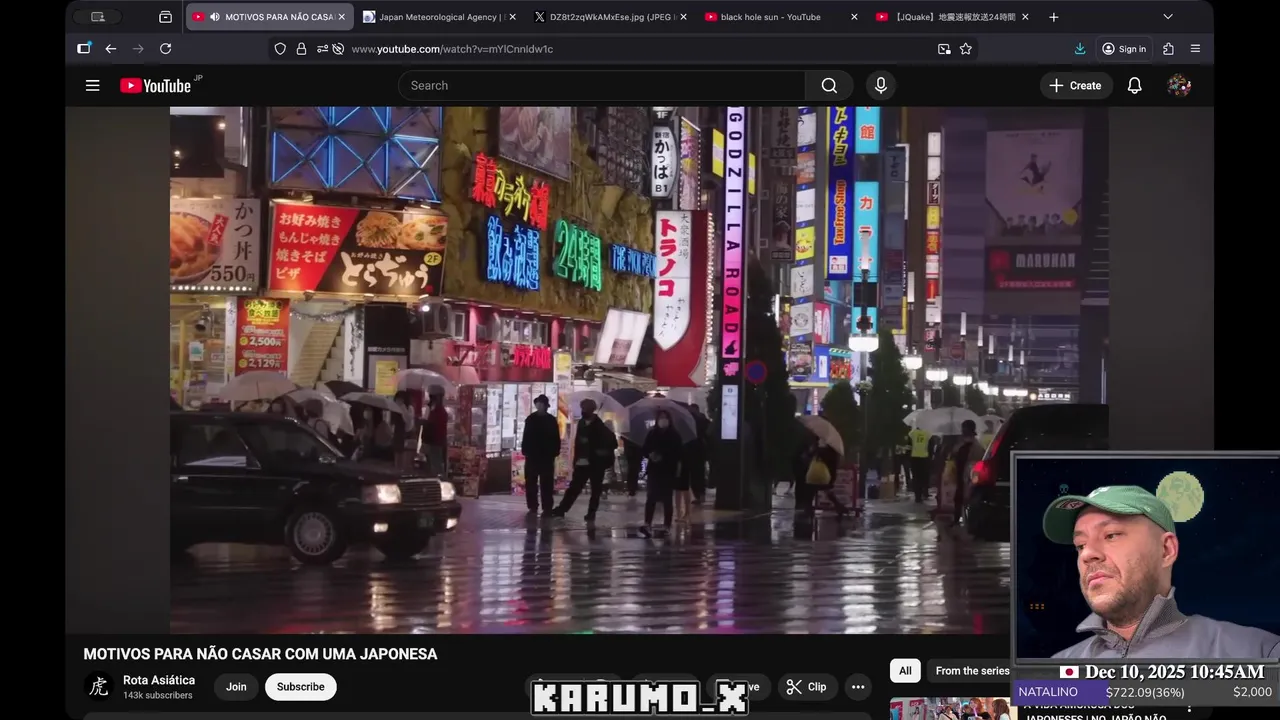View site security padlock info
Image resolution: width=1280 pixels, height=720 pixels.
[x=301, y=49]
